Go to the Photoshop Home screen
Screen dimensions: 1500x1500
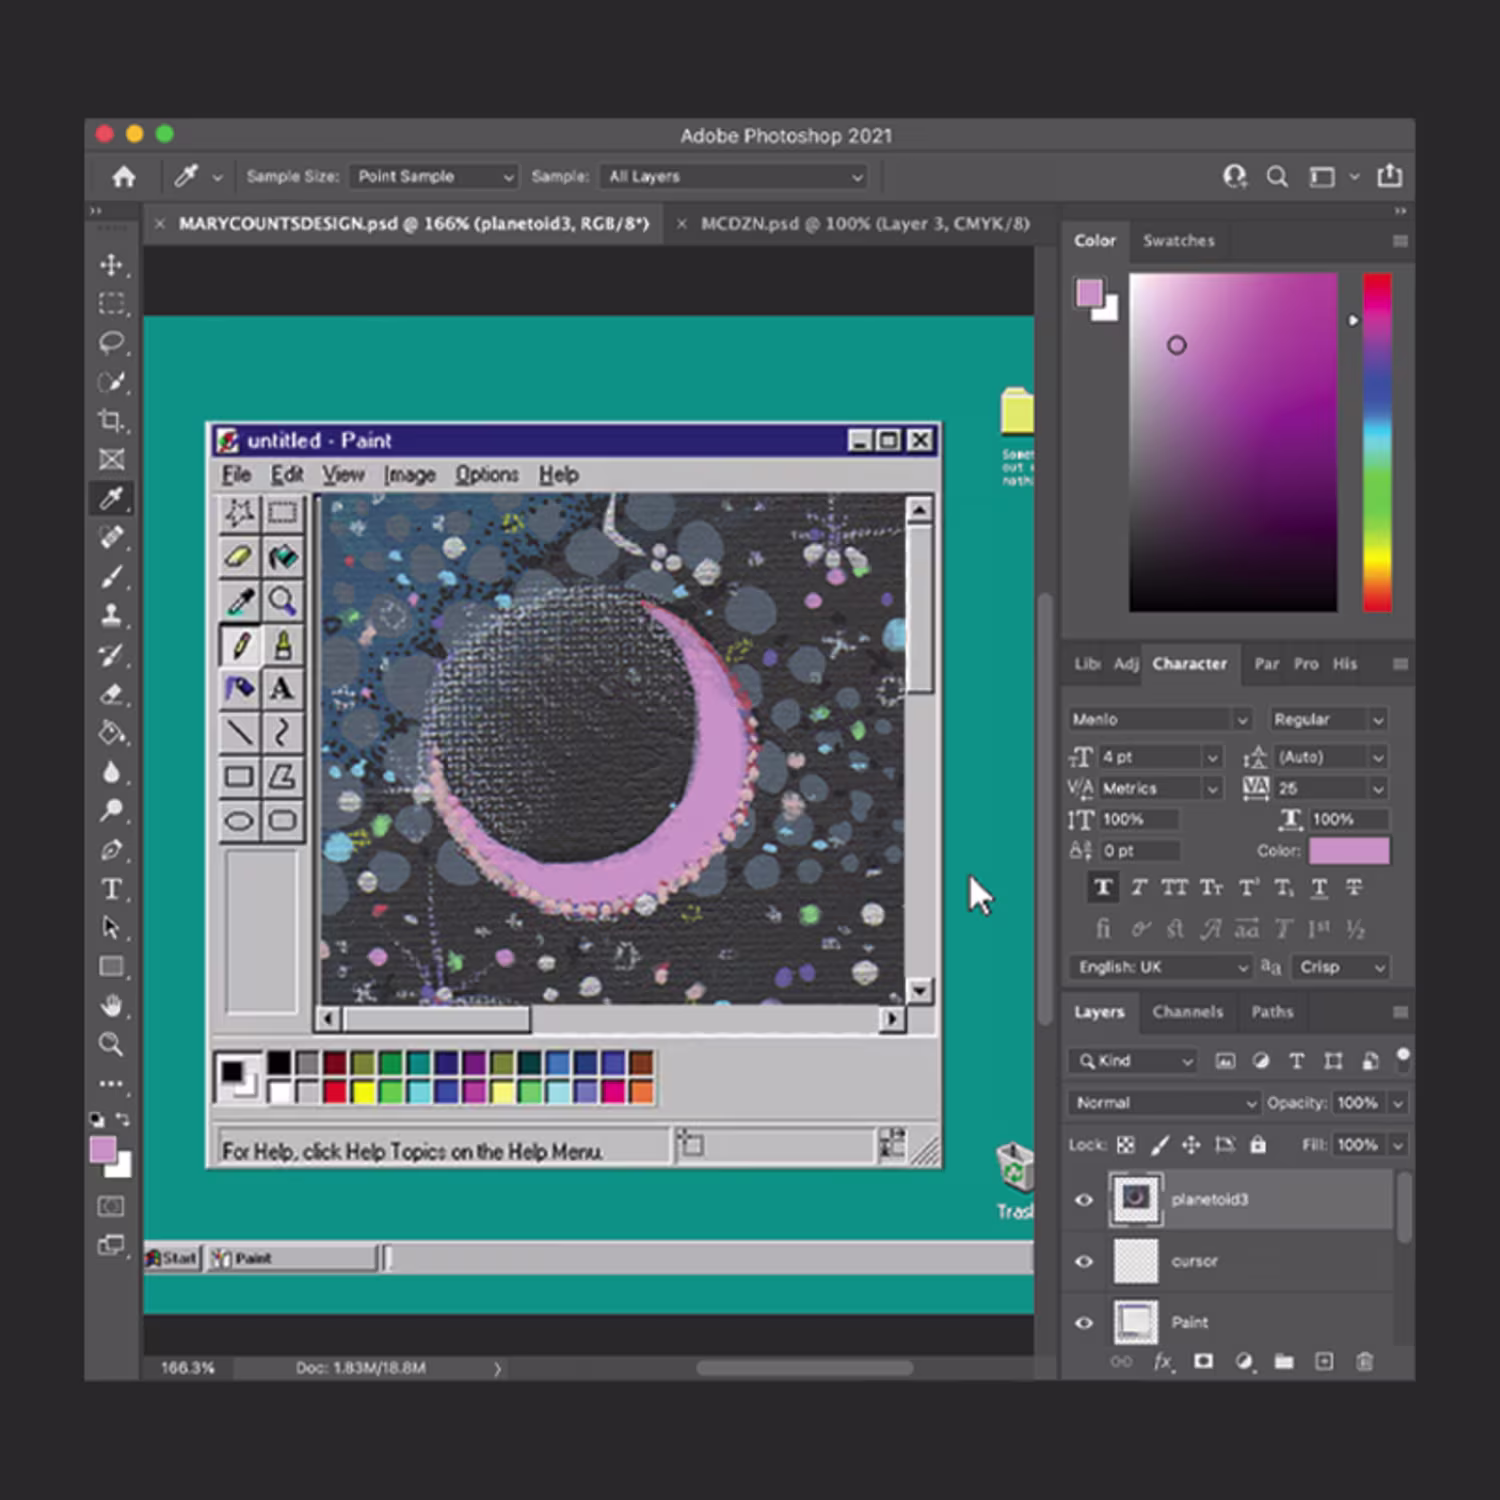point(124,177)
